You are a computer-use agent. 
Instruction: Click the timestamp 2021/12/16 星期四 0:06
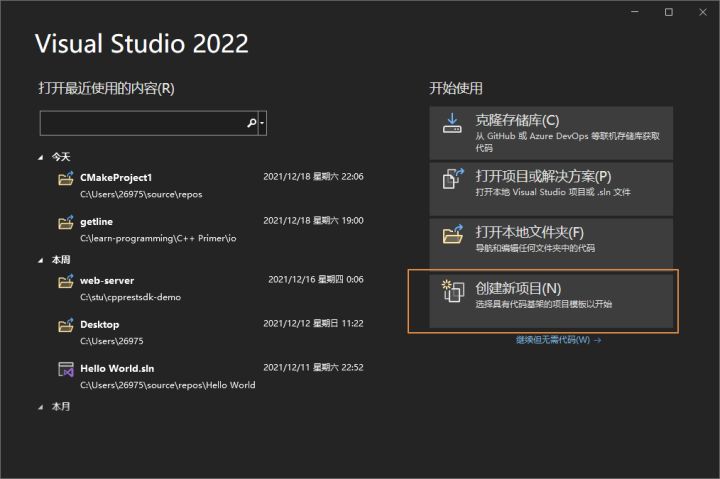(316, 280)
